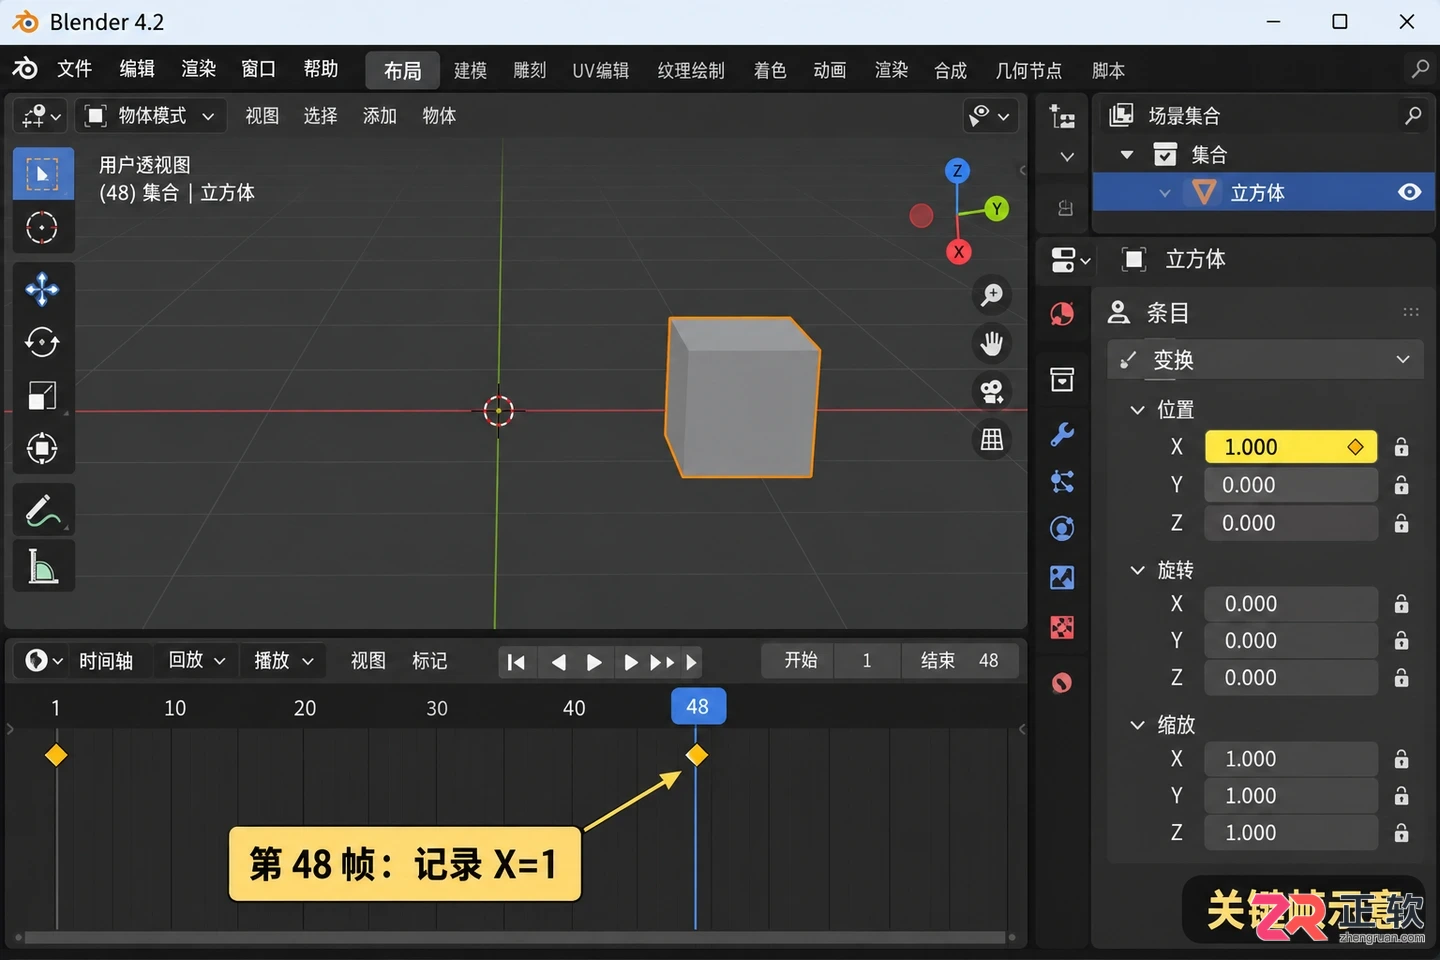
Task: Click the viewport zoom magnifier icon
Action: (x=992, y=295)
